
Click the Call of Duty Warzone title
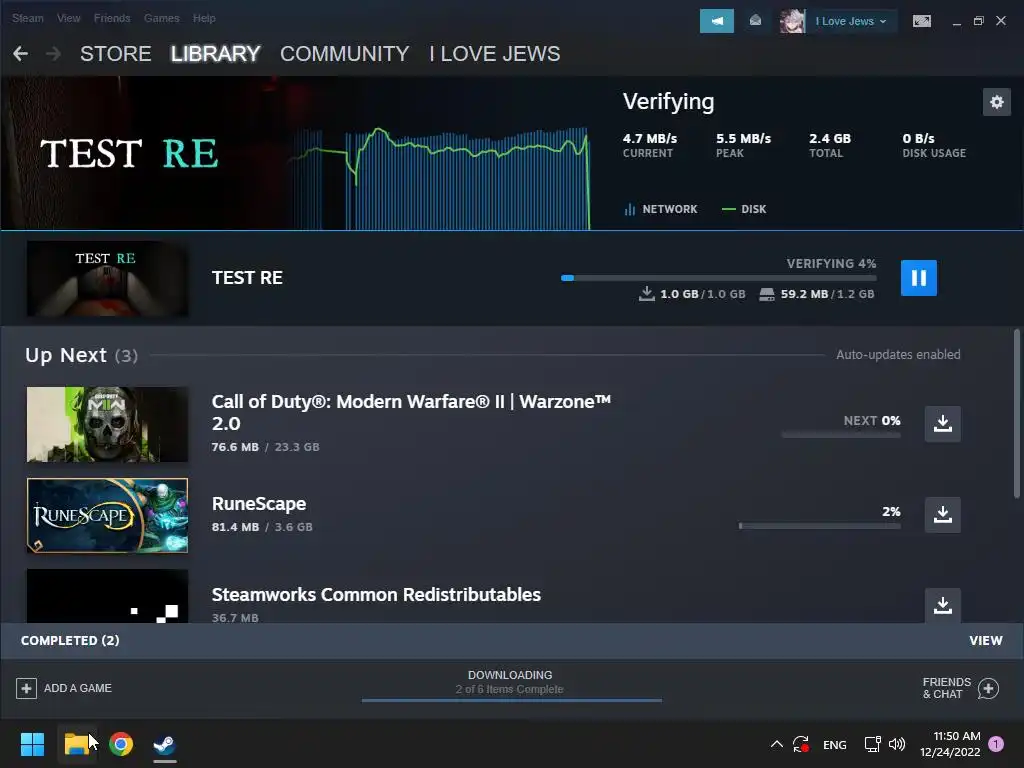click(411, 412)
